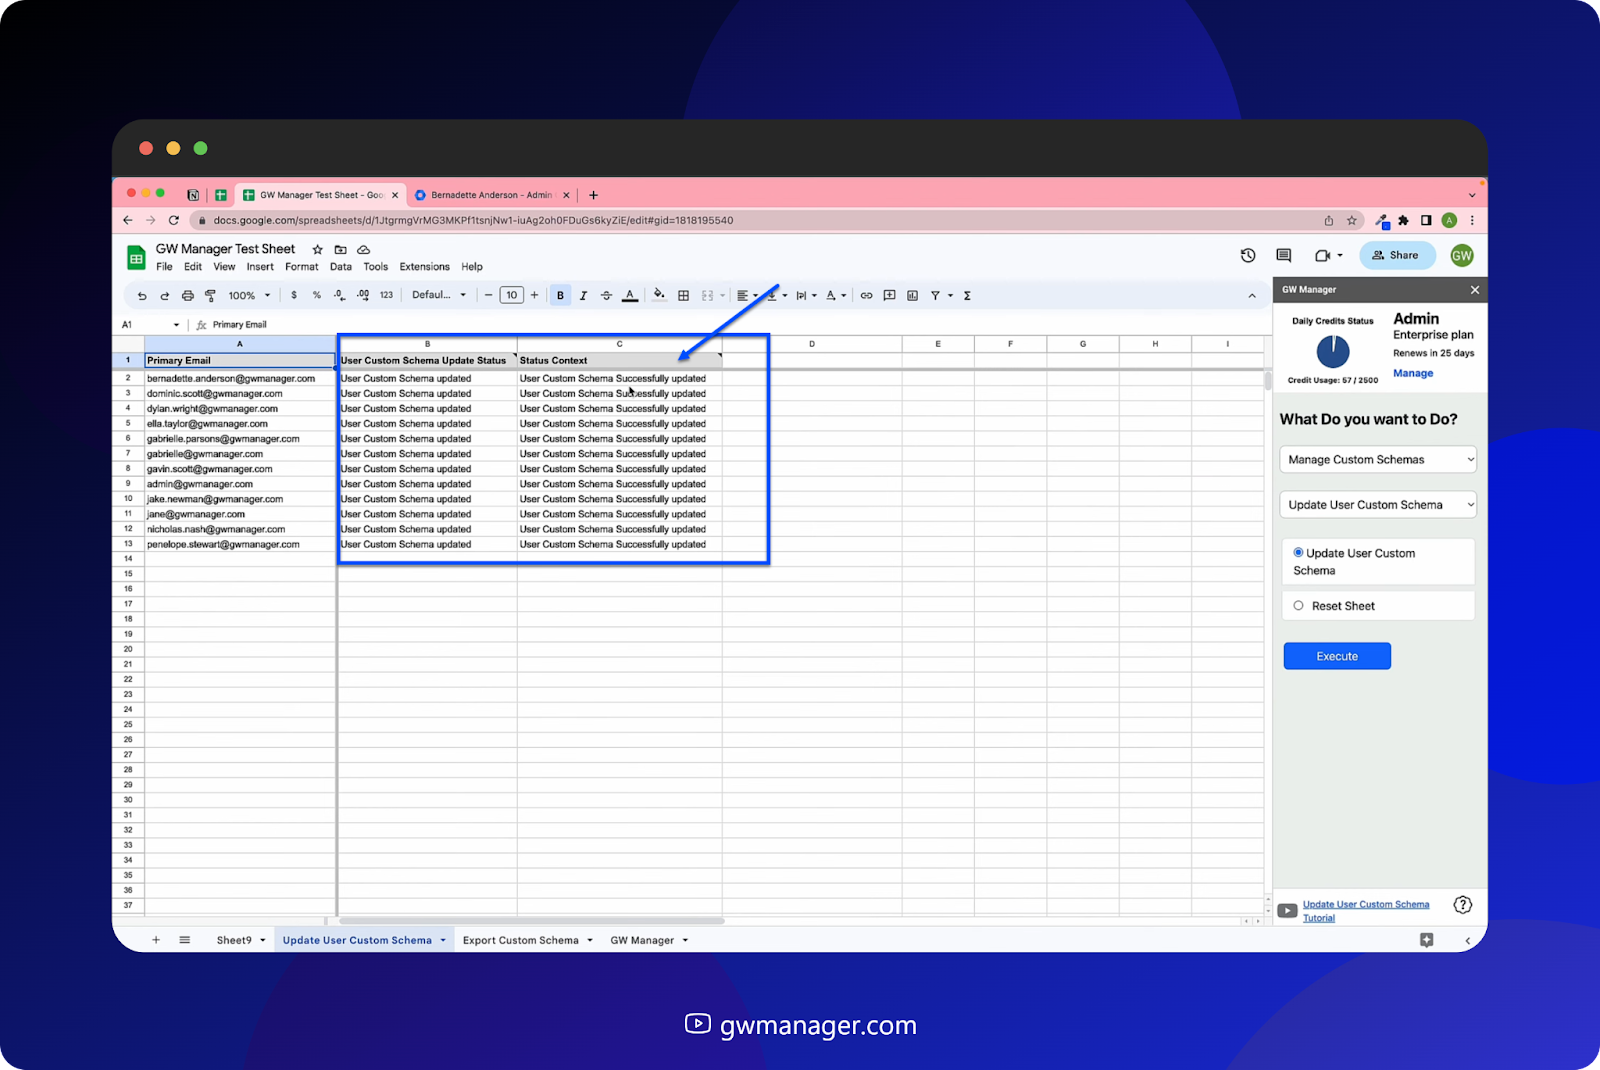This screenshot has height=1070, width=1600.
Task: Click the redo icon in toolbar
Action: point(165,296)
